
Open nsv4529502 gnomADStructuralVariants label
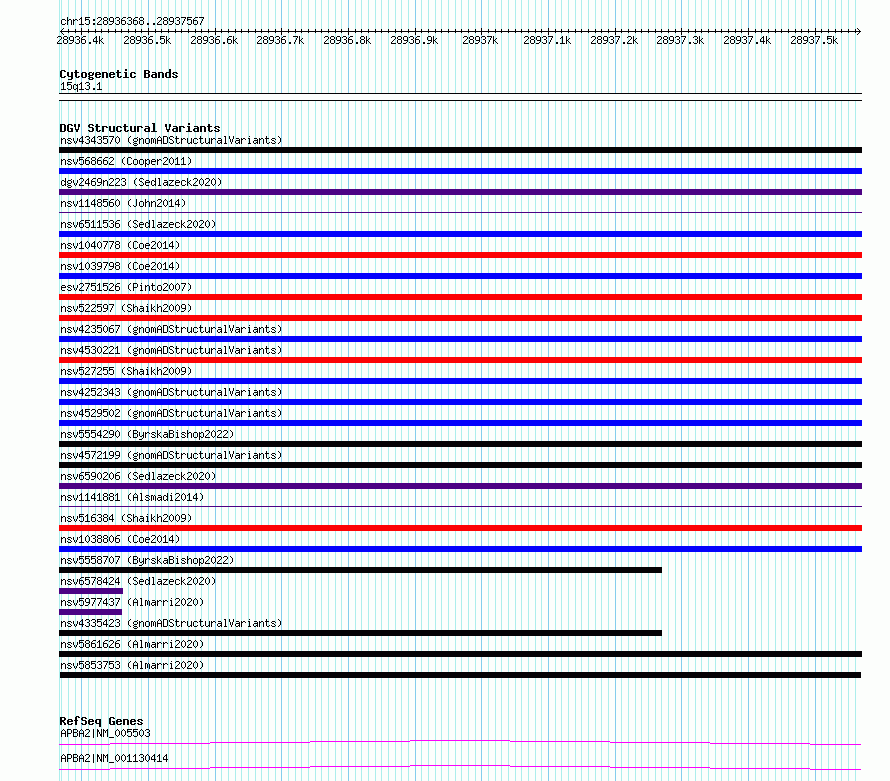click(171, 413)
